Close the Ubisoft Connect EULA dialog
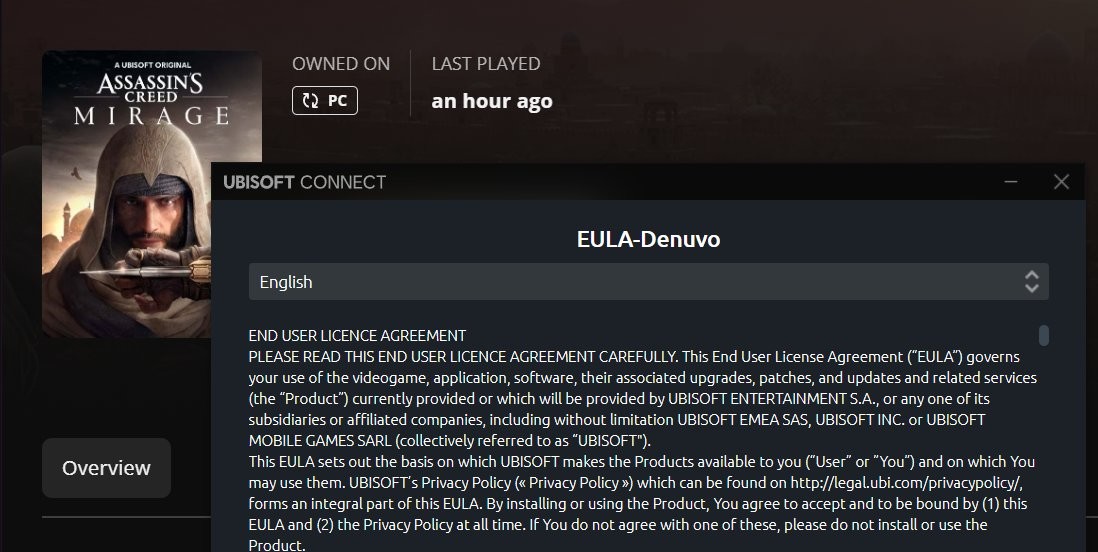The height and width of the screenshot is (552, 1098). pos(1062,182)
